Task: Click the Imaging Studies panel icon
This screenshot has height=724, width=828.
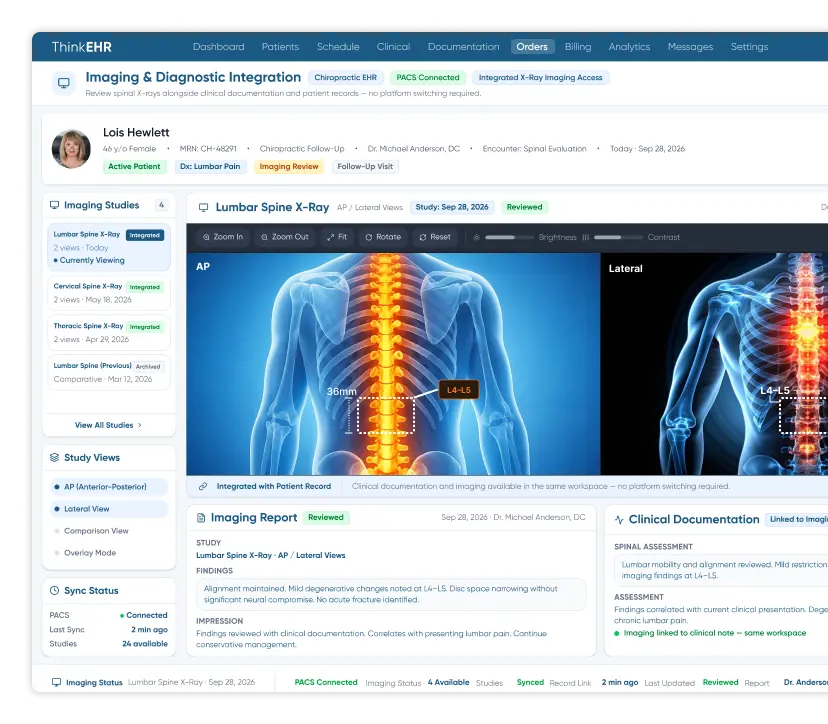Action: (x=54, y=205)
